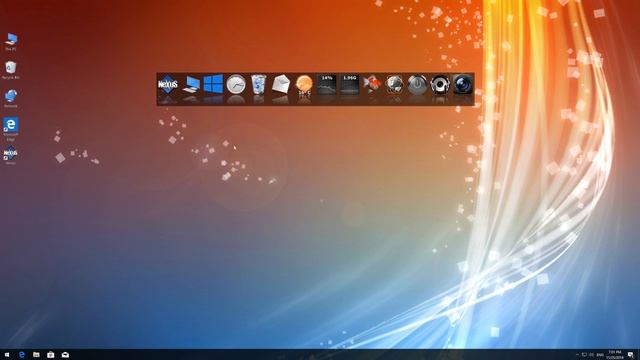640x360 pixels.
Task: Click the CPU usage meter in the dock
Action: tap(327, 84)
